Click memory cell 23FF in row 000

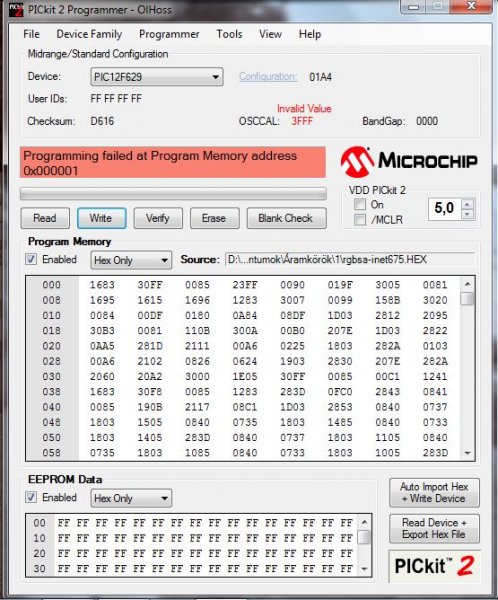coord(245,285)
